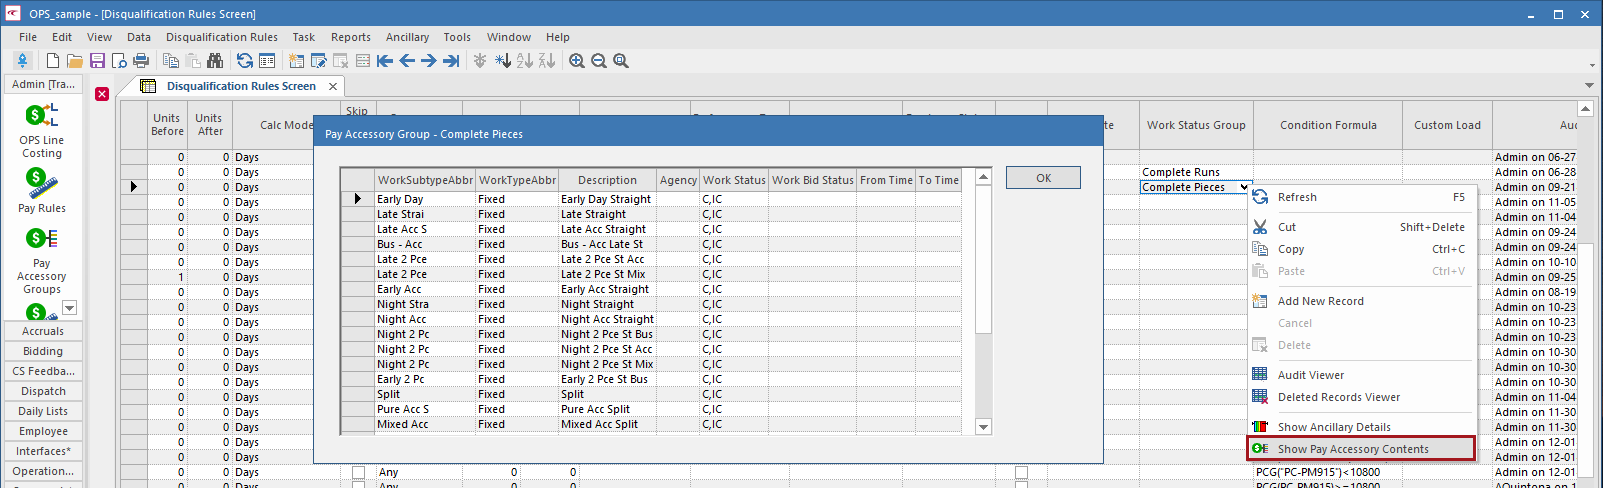Open the Employee sidebar group
Viewport: 1603px width, 488px height.
pyautogui.click(x=43, y=431)
